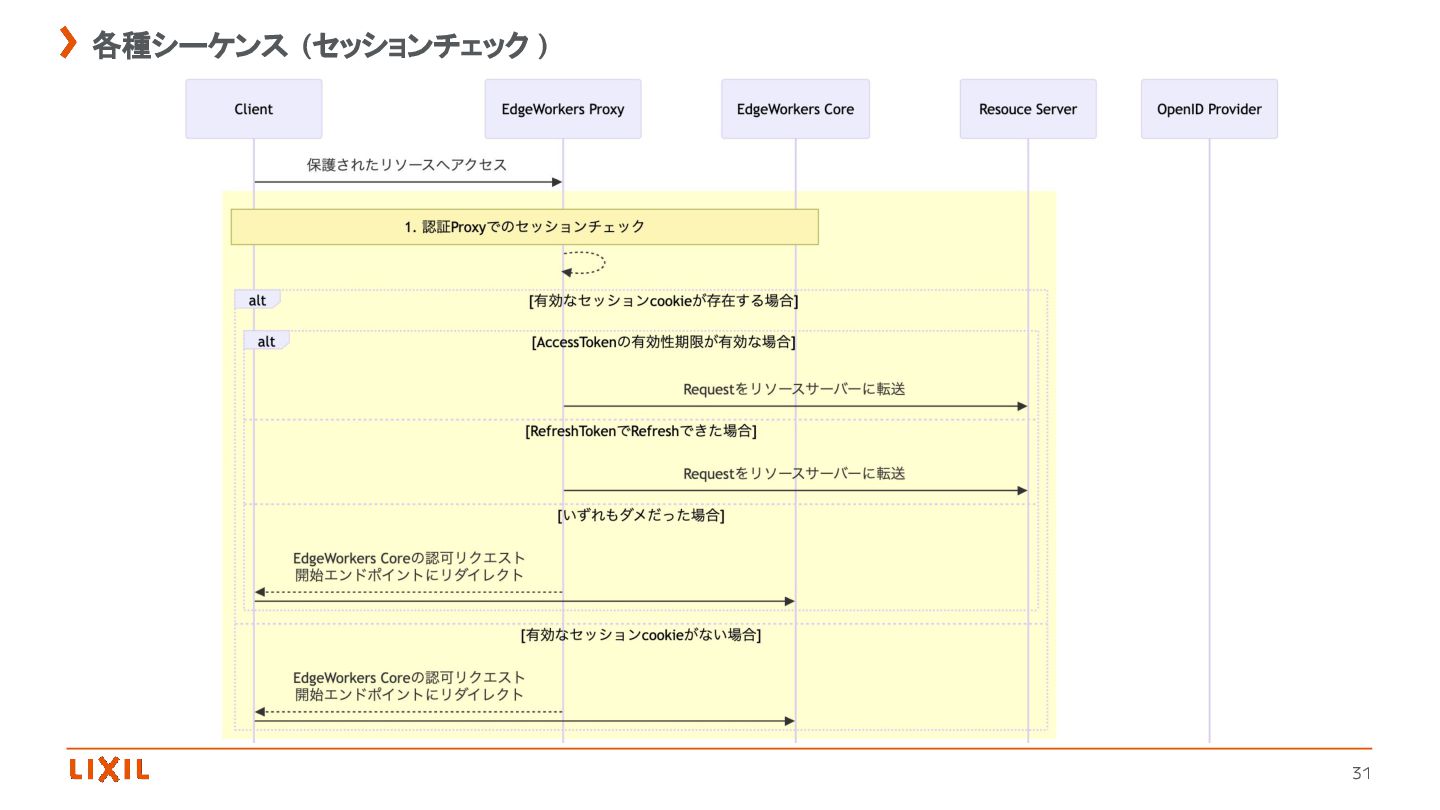Click the message label 保護されたリソースへアクセス
This screenshot has width=1440, height=810.
(407, 165)
